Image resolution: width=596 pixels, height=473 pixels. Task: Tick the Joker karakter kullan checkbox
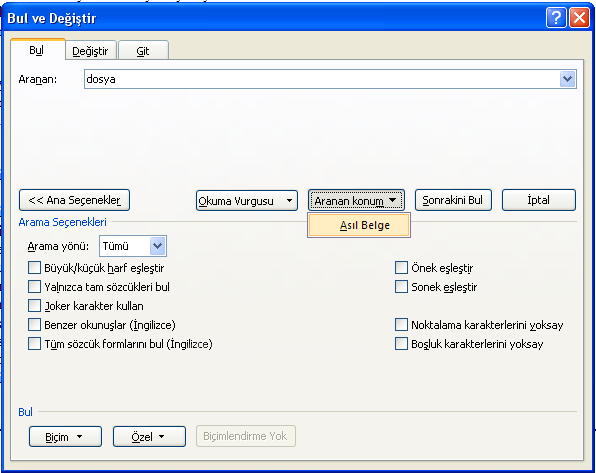coord(34,306)
